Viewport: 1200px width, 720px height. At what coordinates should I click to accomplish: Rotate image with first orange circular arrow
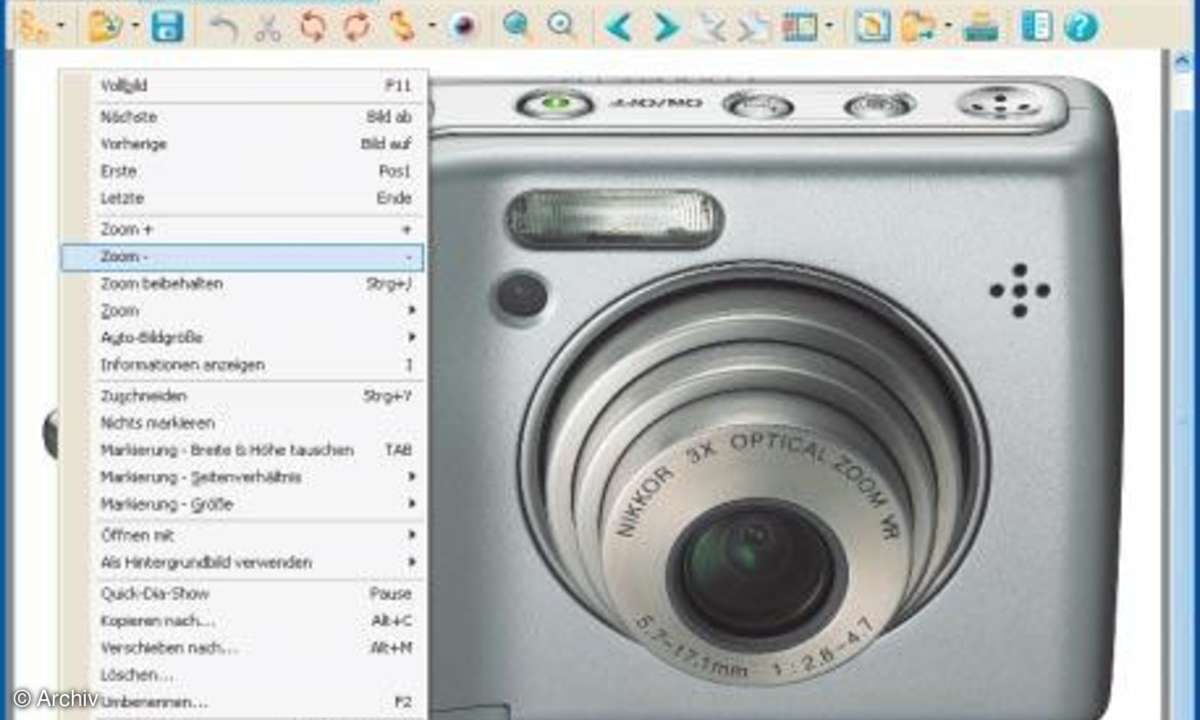tap(313, 26)
